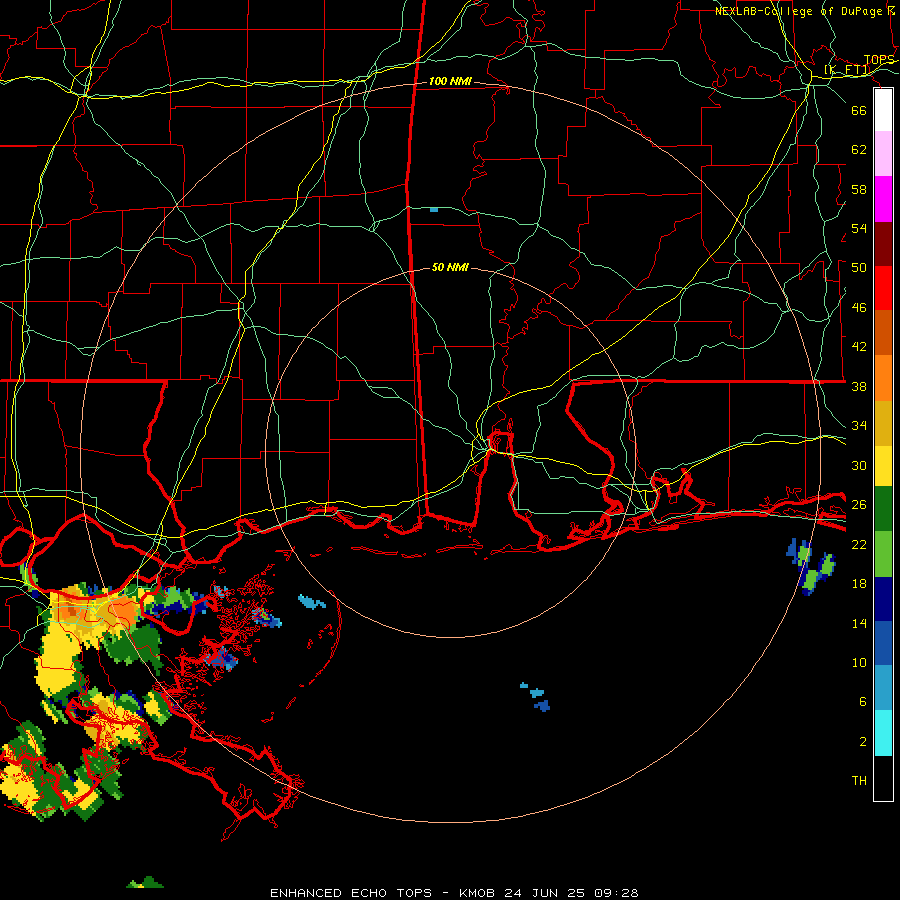Select the dark red (maroon) legend swatch
Image resolution: width=900 pixels, height=900 pixels.
click(883, 244)
